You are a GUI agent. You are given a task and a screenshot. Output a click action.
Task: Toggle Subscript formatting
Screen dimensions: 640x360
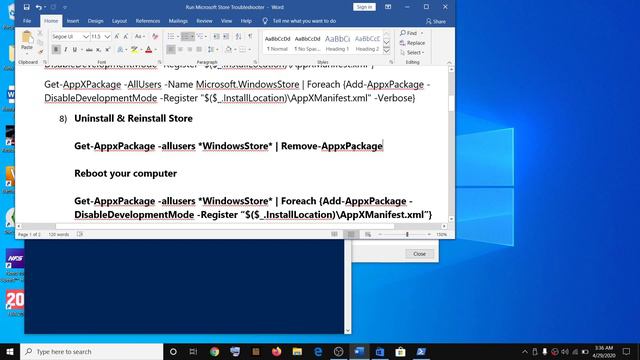(98, 49)
